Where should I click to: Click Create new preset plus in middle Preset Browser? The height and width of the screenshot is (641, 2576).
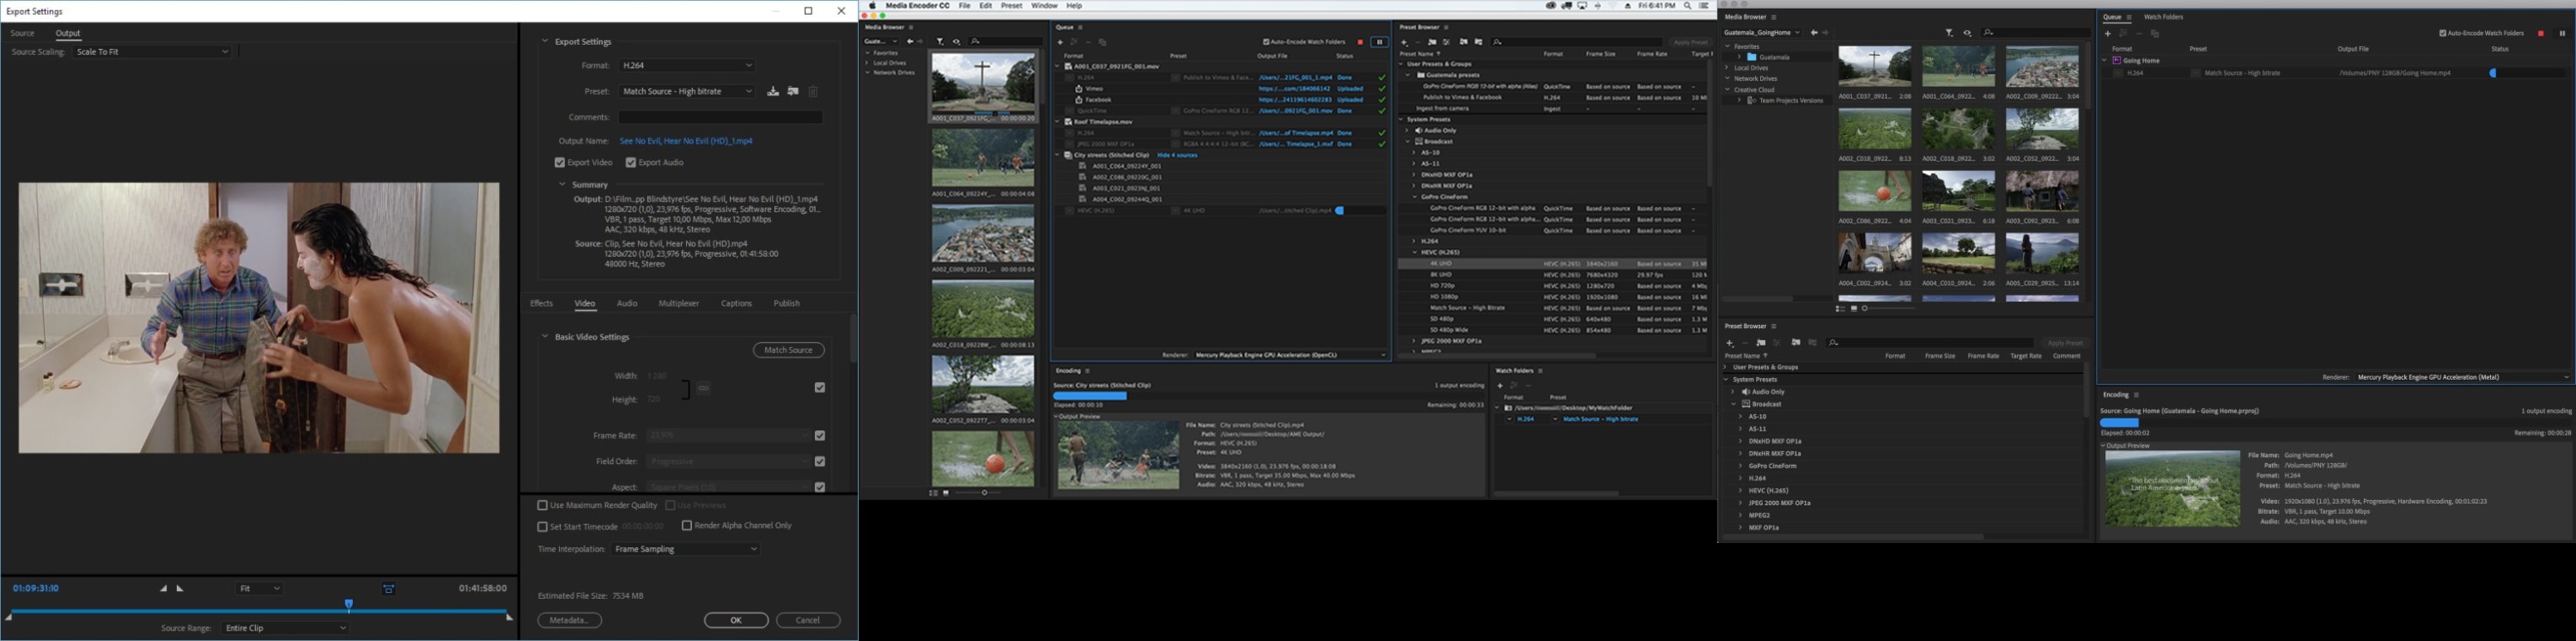1404,42
